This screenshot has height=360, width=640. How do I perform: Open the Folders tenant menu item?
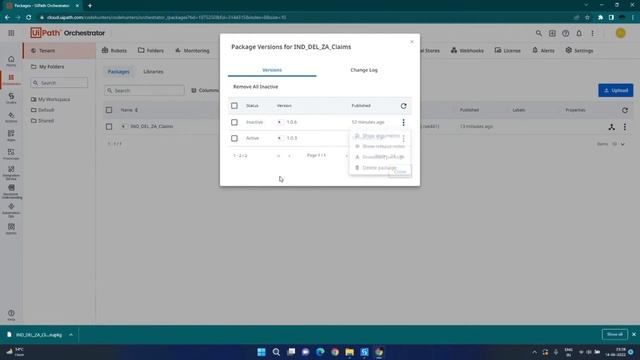pos(151,51)
